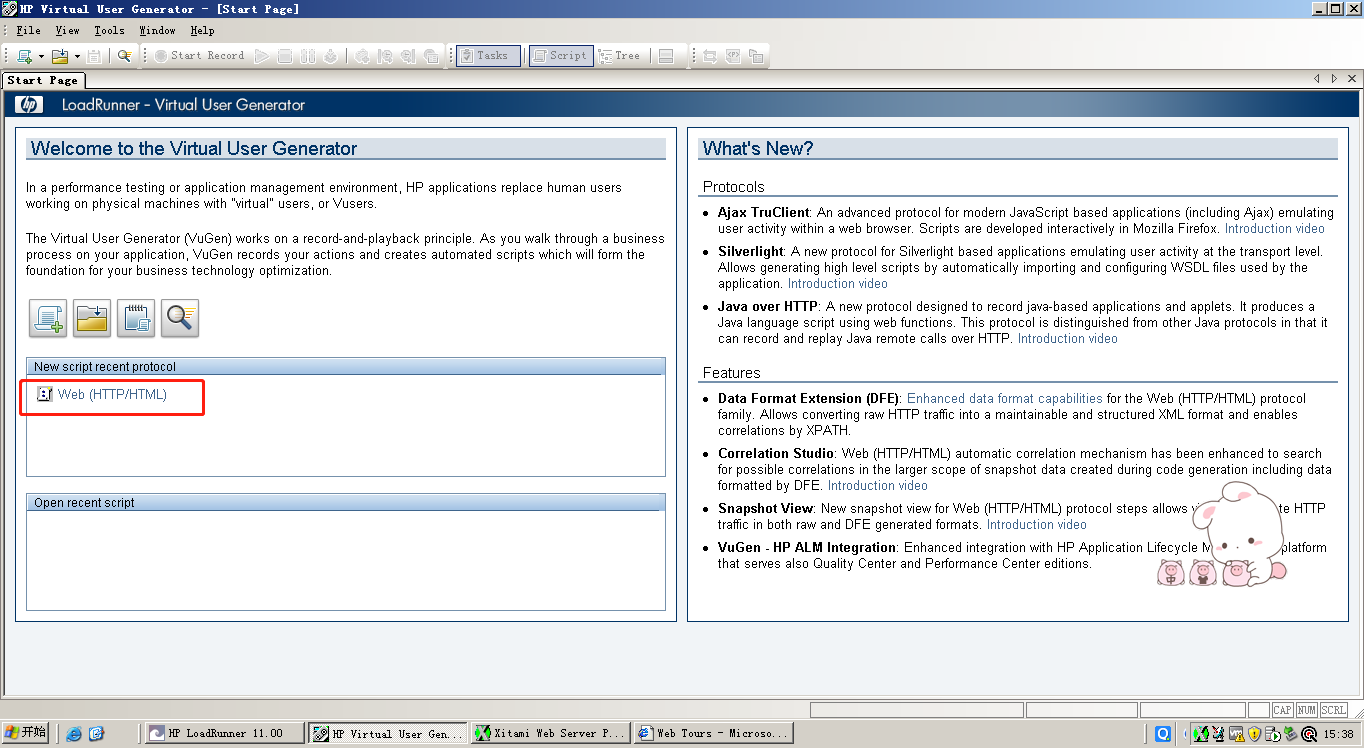Open the Window menu

point(157,31)
